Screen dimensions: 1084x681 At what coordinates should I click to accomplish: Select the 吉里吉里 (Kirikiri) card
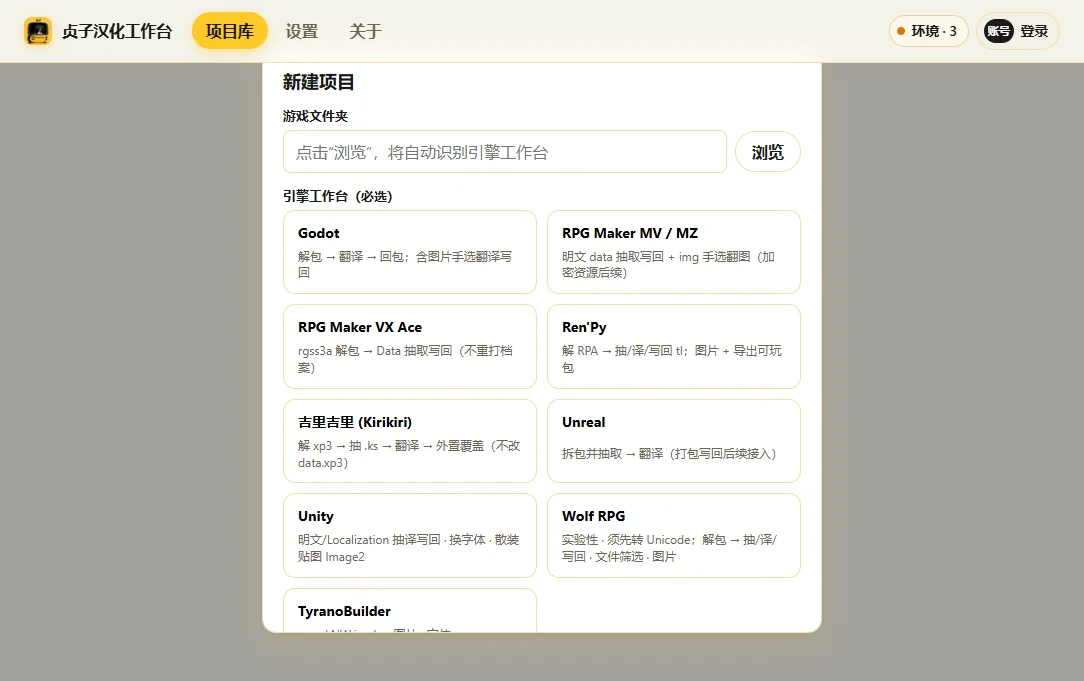(x=410, y=441)
